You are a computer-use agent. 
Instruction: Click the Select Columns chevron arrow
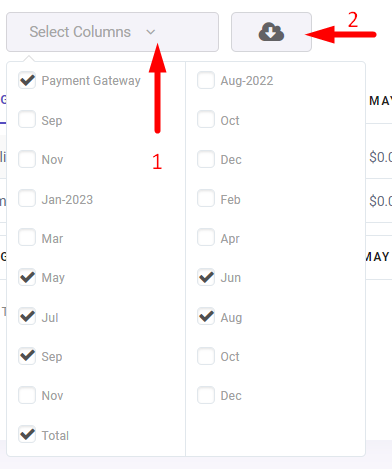(151, 32)
